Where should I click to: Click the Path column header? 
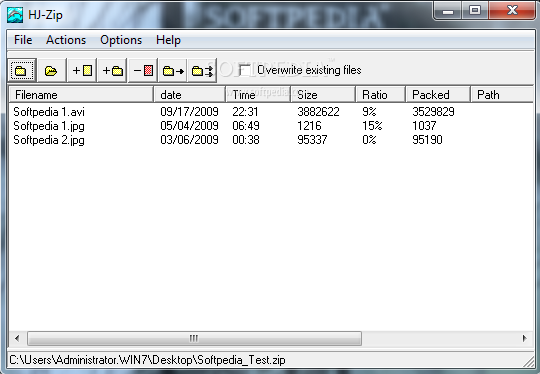click(x=502, y=95)
